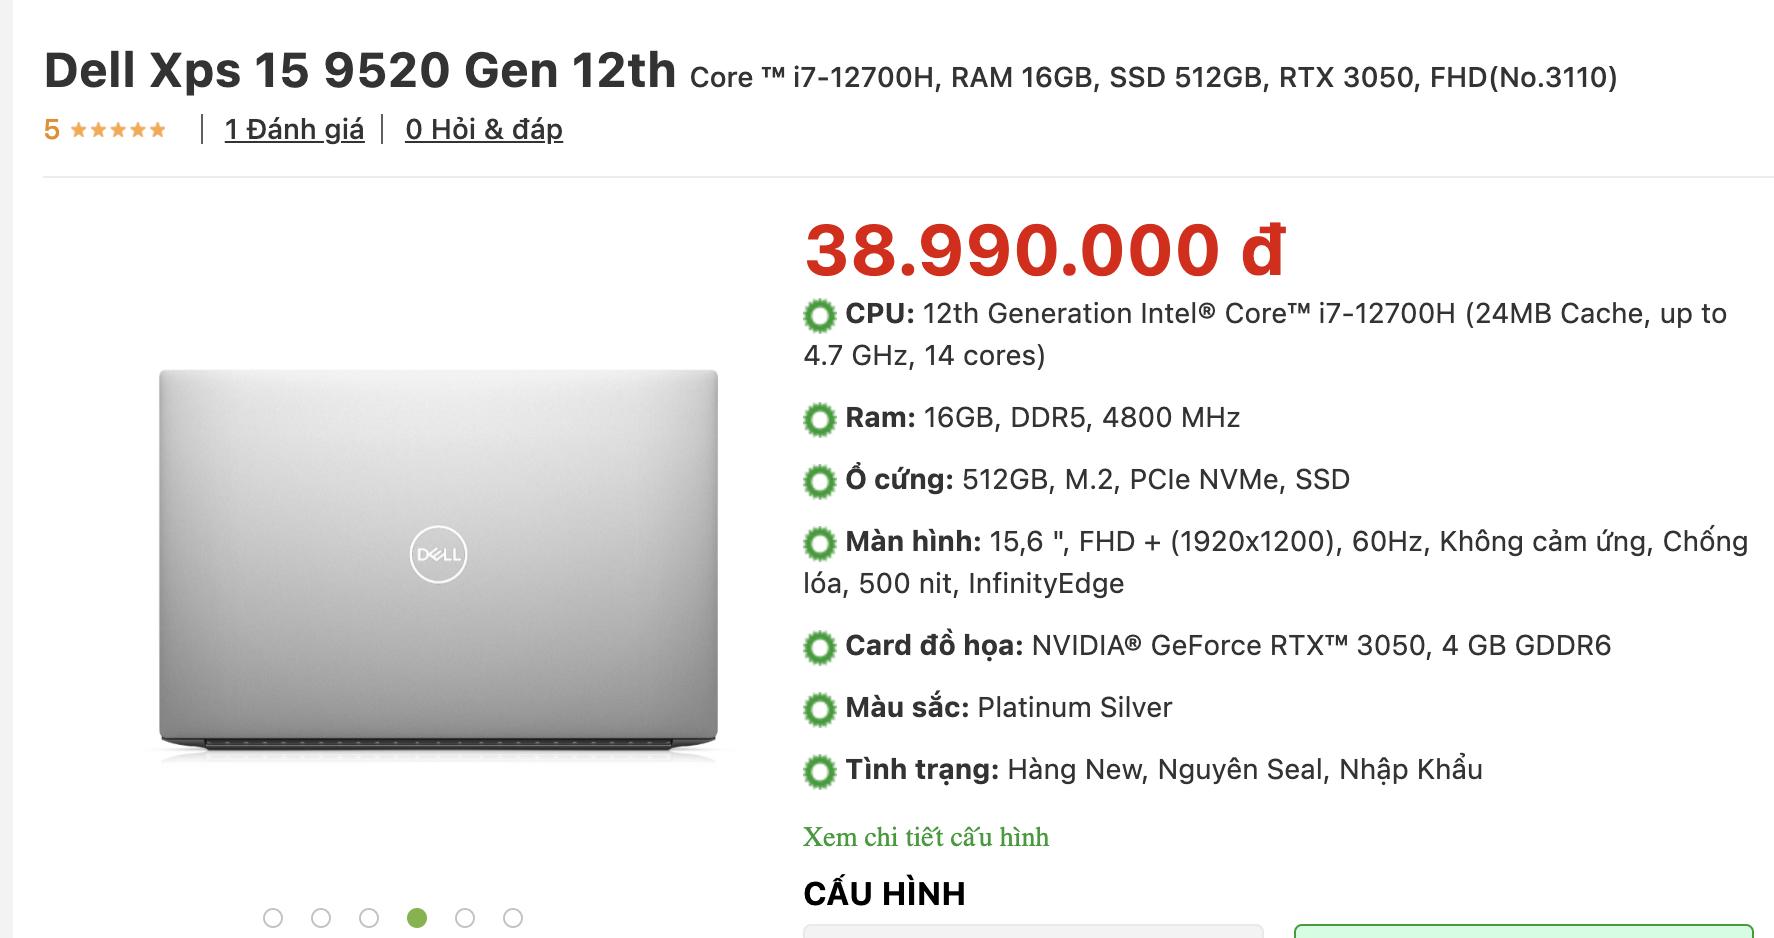1774x938 pixels.
Task: Open the "1 Đánh giá" reviews link
Action: (x=294, y=130)
